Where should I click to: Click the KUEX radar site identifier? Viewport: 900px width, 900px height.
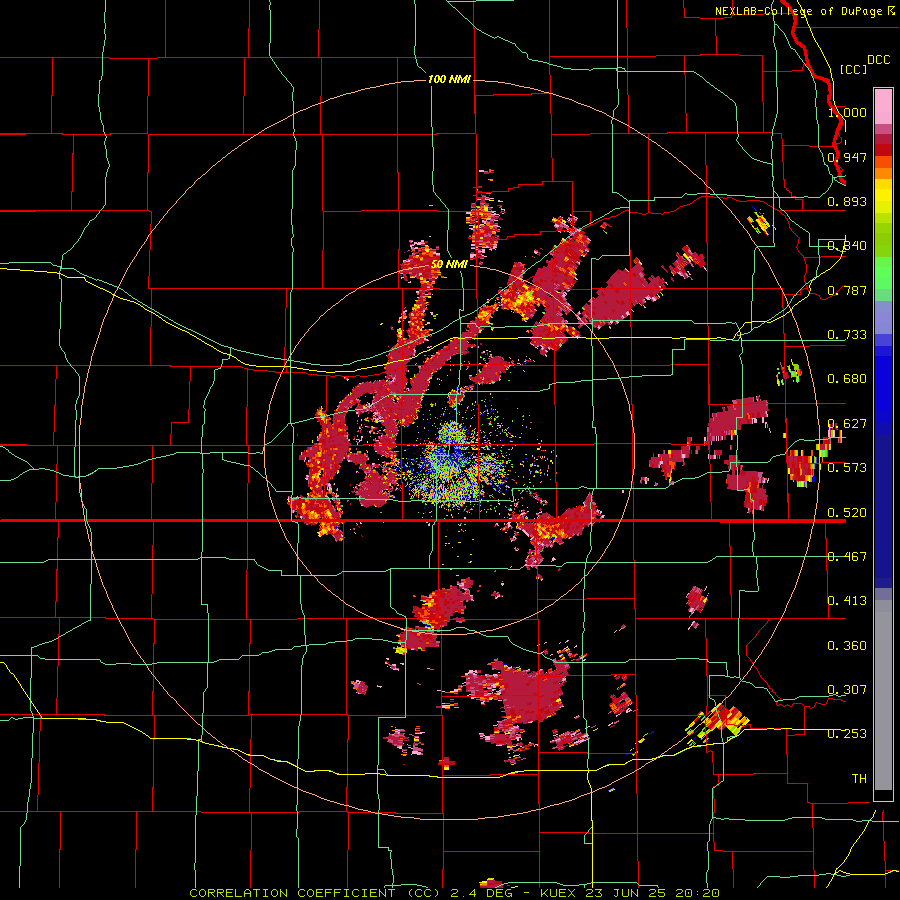pyautogui.click(x=558, y=893)
